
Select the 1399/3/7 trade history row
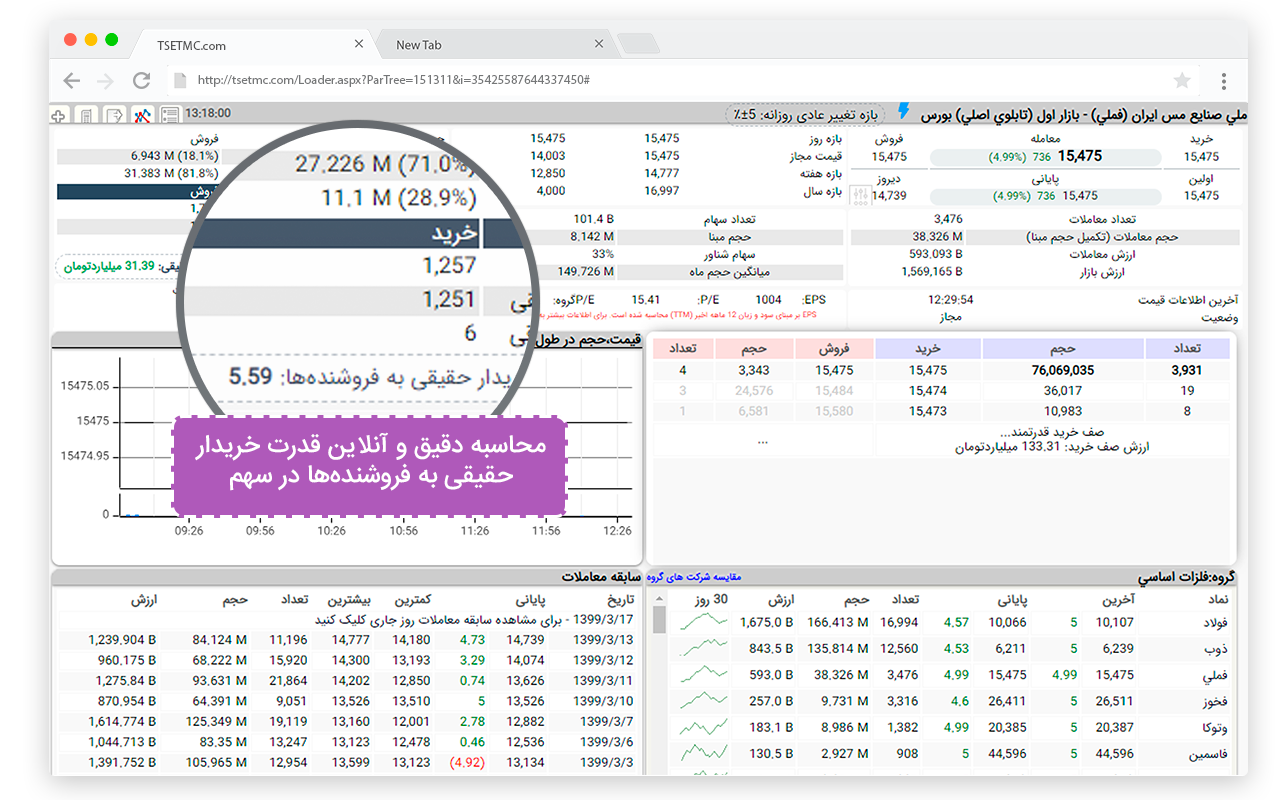348,721
